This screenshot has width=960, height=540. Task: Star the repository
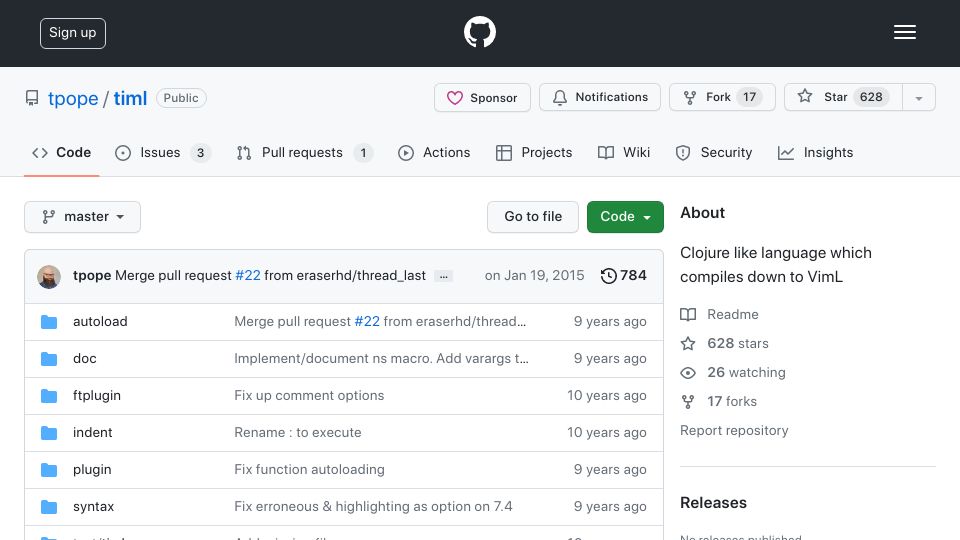pyautogui.click(x=843, y=97)
